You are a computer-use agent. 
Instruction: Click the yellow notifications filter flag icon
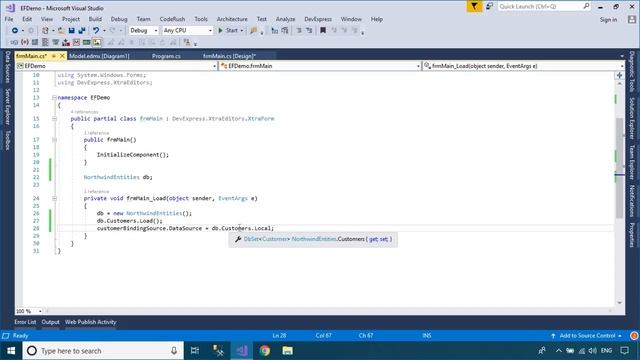(474, 7)
